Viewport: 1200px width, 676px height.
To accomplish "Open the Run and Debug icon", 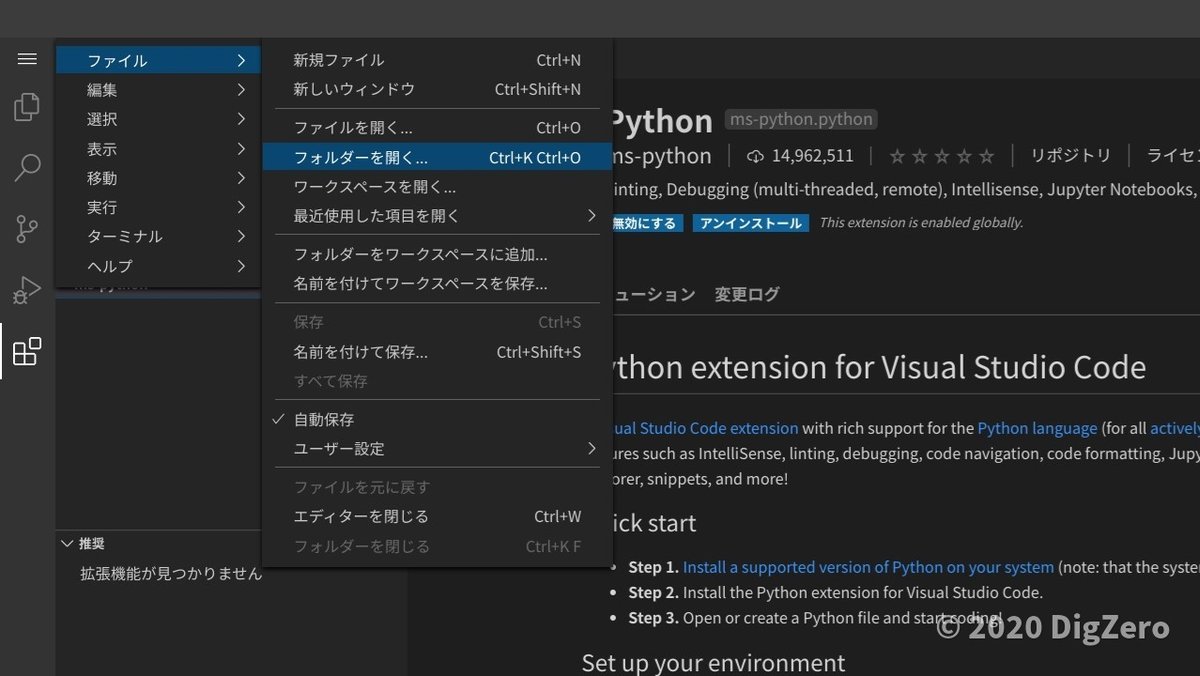I will pyautogui.click(x=27, y=290).
